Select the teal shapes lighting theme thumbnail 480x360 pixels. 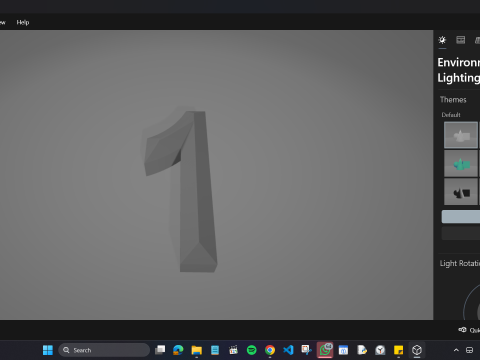461,163
